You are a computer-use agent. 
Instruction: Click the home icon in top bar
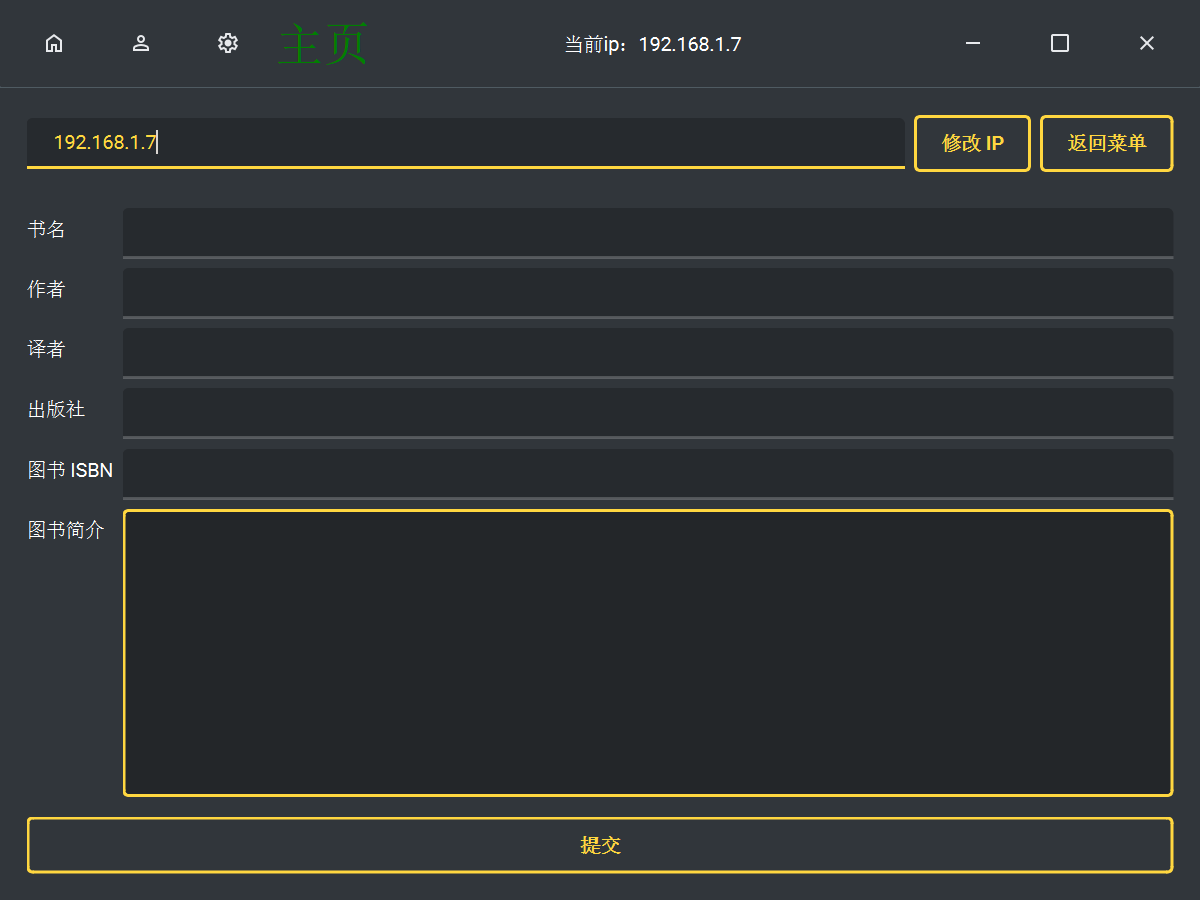tap(54, 43)
